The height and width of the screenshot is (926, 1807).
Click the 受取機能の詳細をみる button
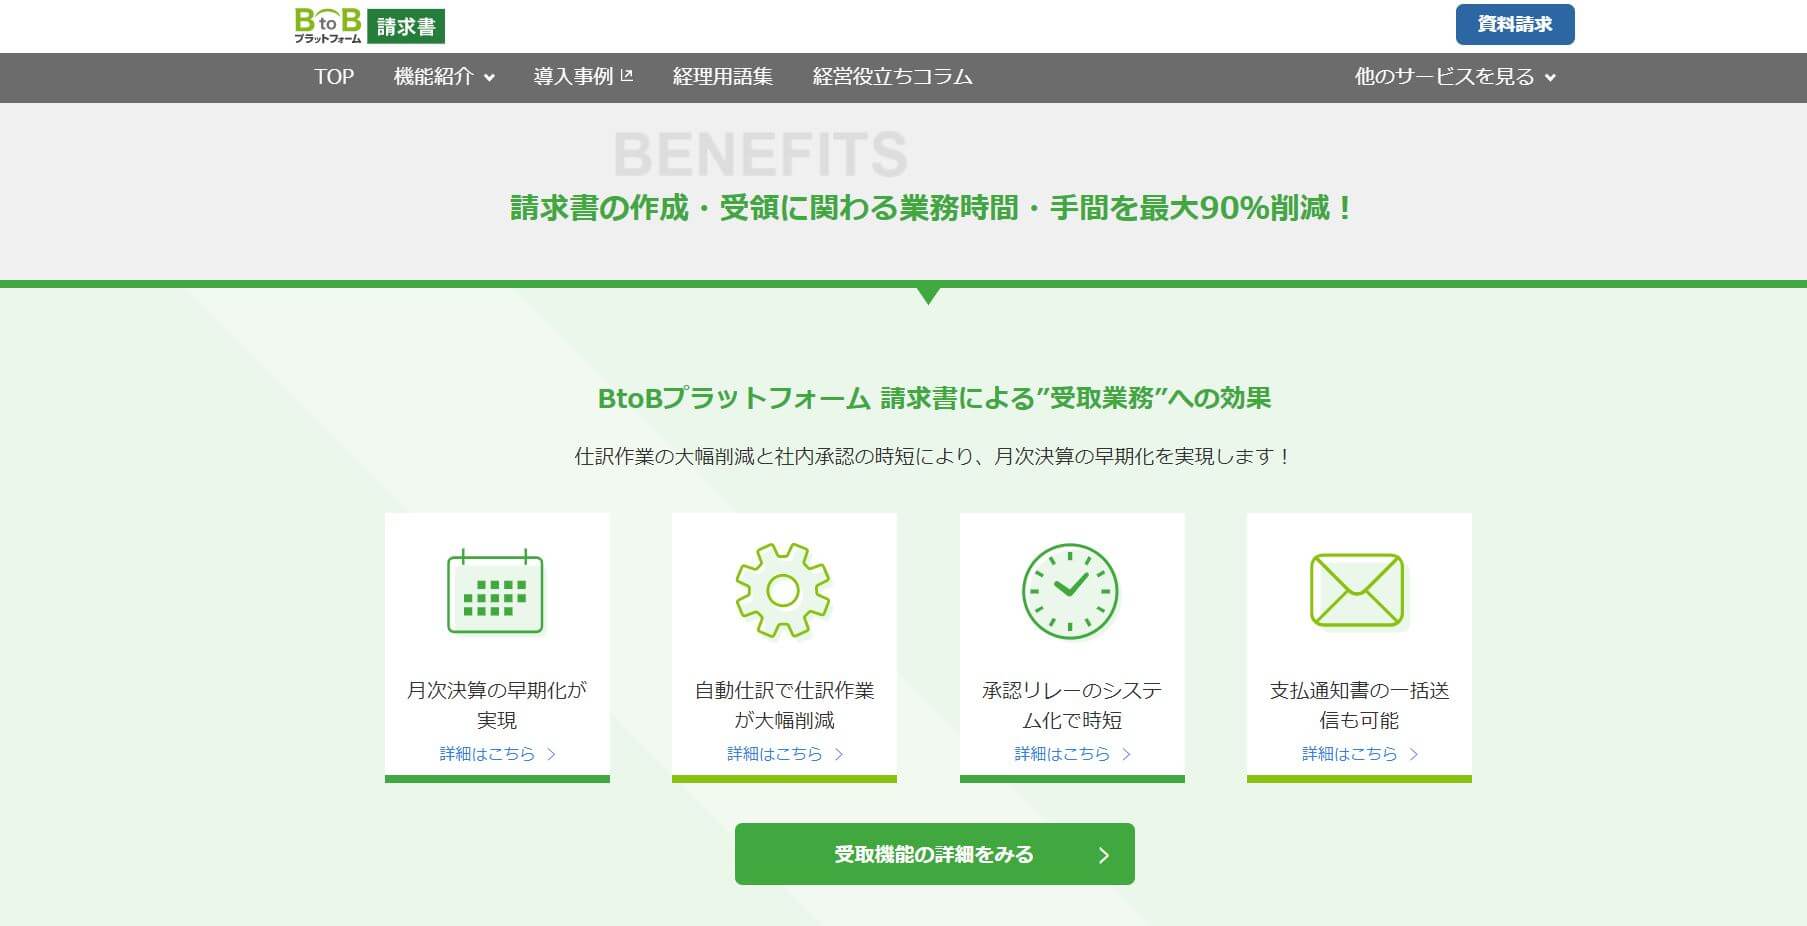coord(934,854)
